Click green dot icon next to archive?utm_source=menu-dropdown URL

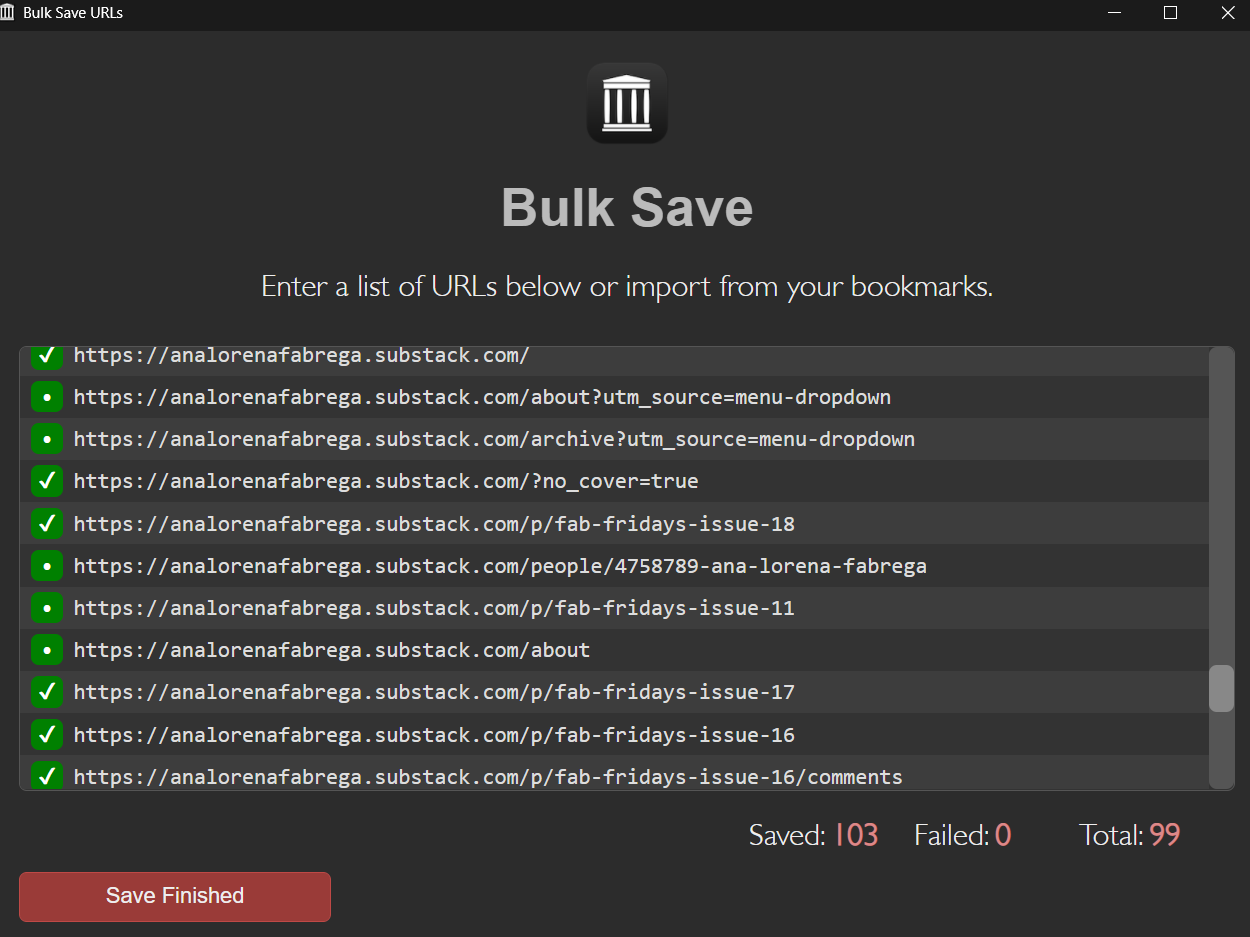click(46, 439)
